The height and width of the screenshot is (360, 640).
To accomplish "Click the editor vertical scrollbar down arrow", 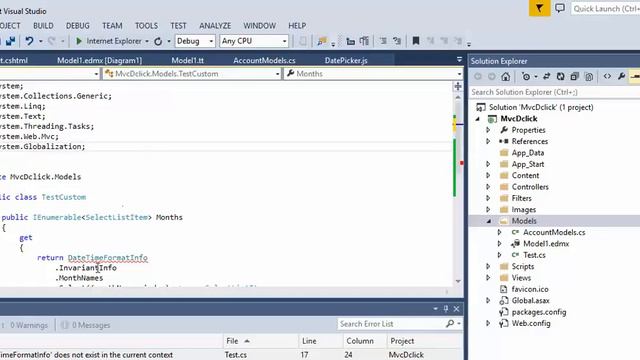I will tap(458, 281).
